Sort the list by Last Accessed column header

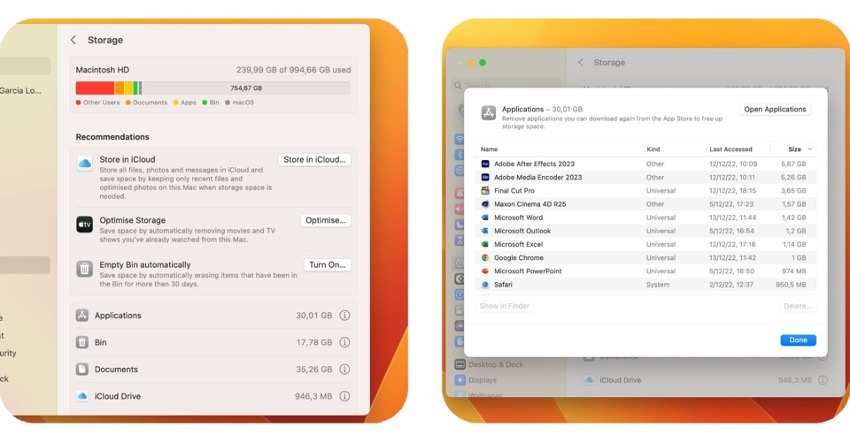pos(730,149)
